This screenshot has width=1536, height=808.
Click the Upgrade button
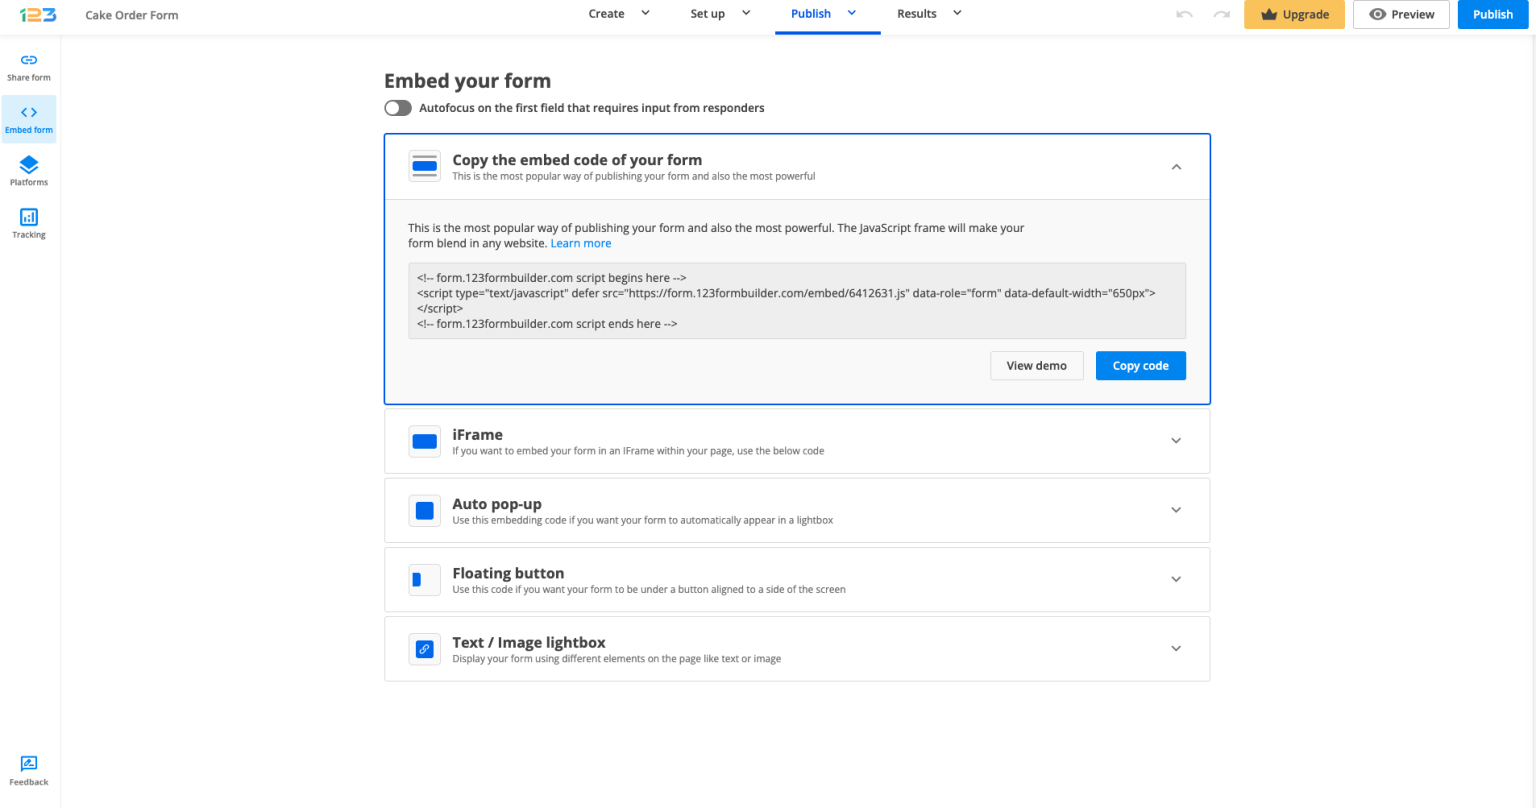coord(1294,14)
